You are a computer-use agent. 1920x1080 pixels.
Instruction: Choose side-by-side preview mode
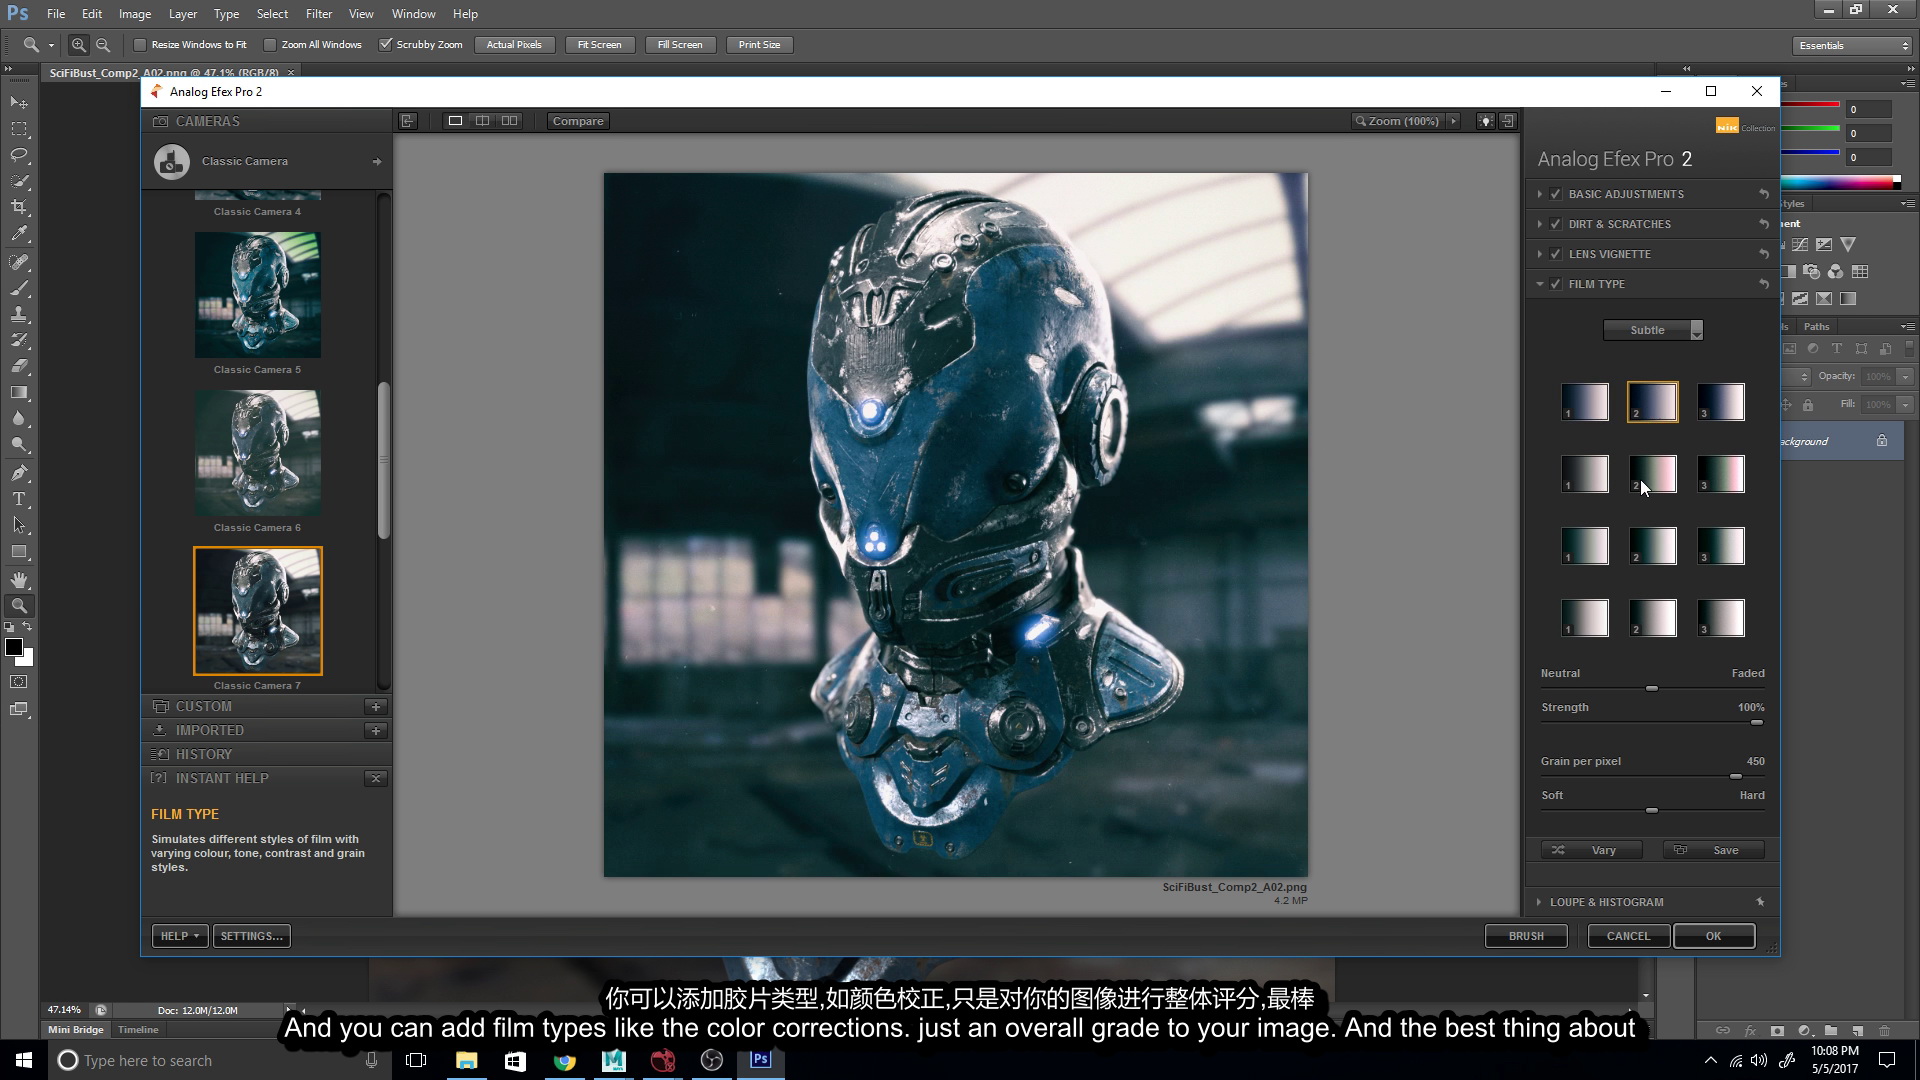coord(510,121)
